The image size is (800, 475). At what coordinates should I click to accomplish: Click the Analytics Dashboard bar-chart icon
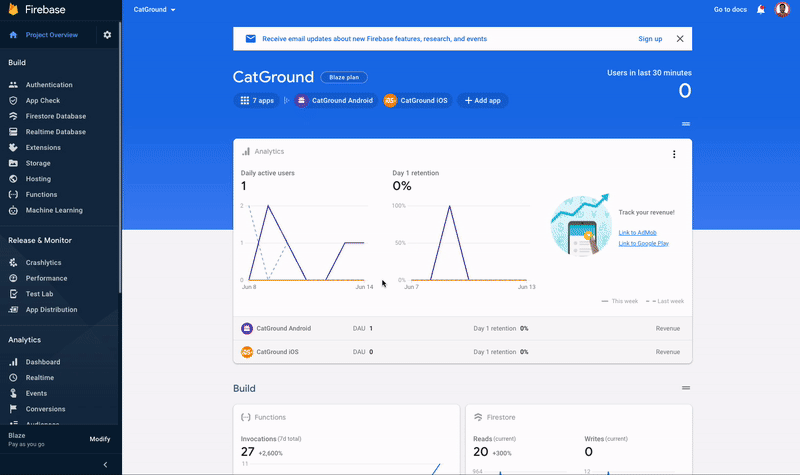coord(13,362)
